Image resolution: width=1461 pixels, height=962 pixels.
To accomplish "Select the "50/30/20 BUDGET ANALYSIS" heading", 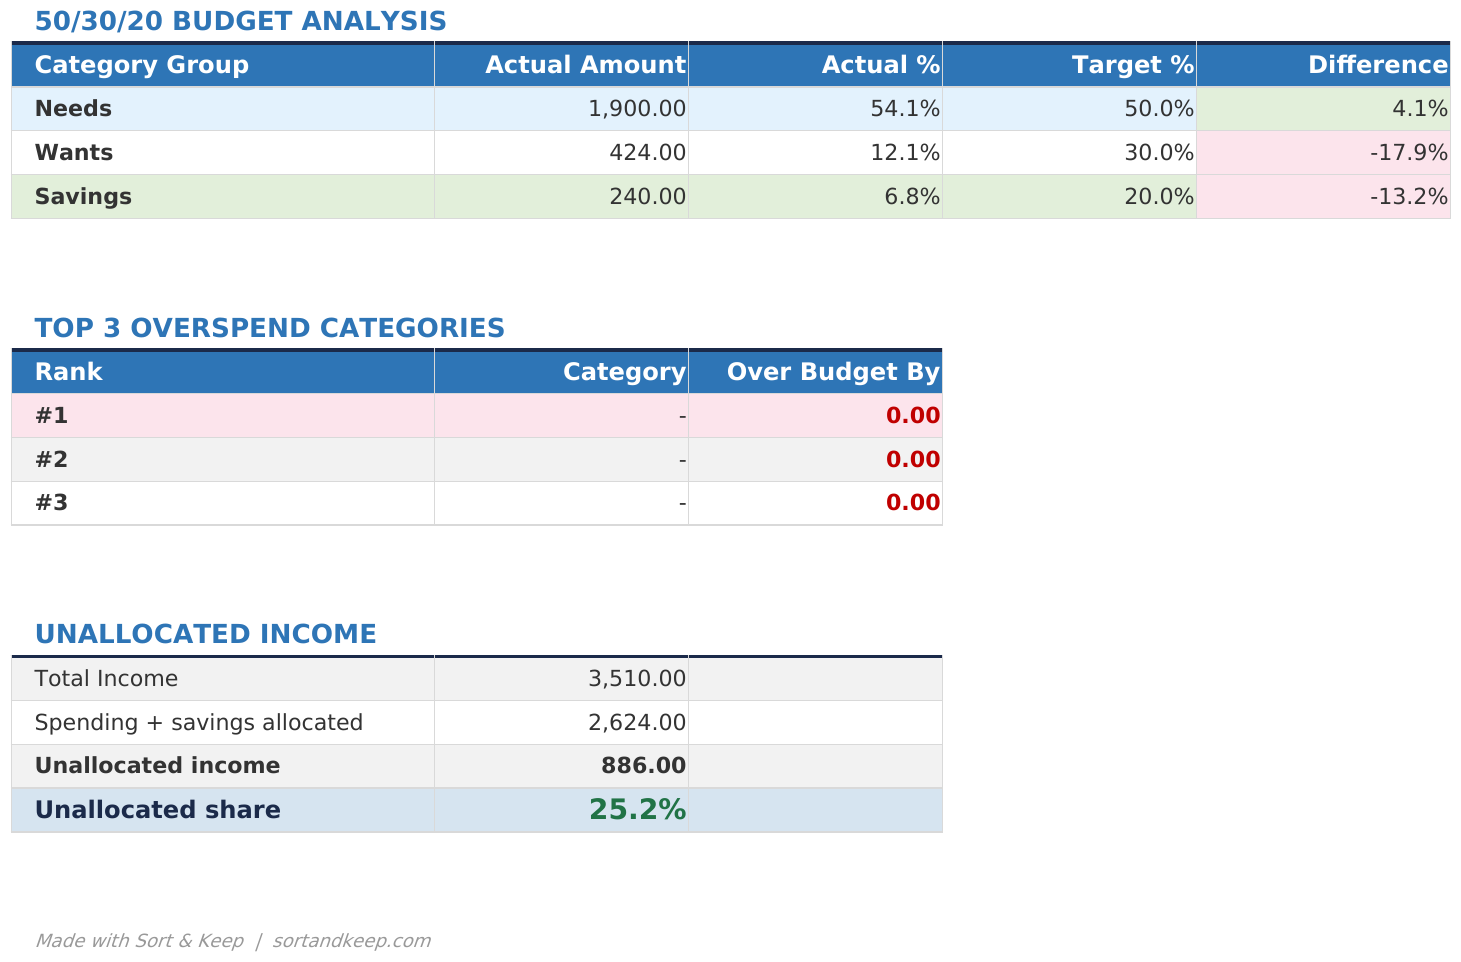I will tap(240, 22).
